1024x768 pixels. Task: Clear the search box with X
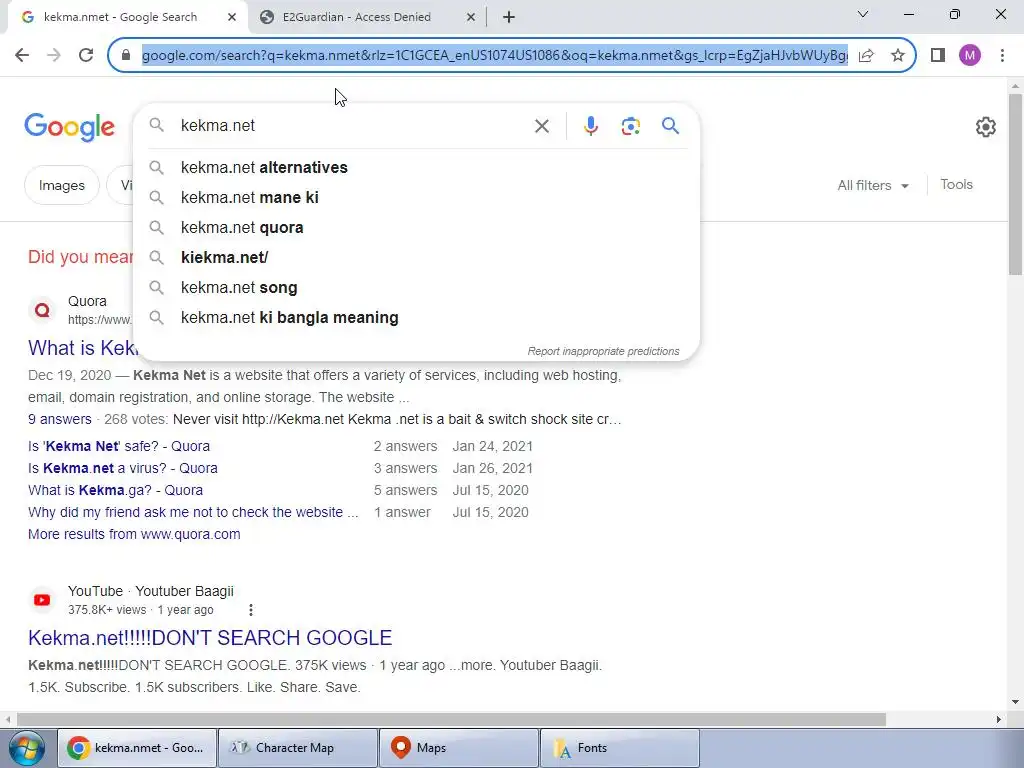point(541,125)
